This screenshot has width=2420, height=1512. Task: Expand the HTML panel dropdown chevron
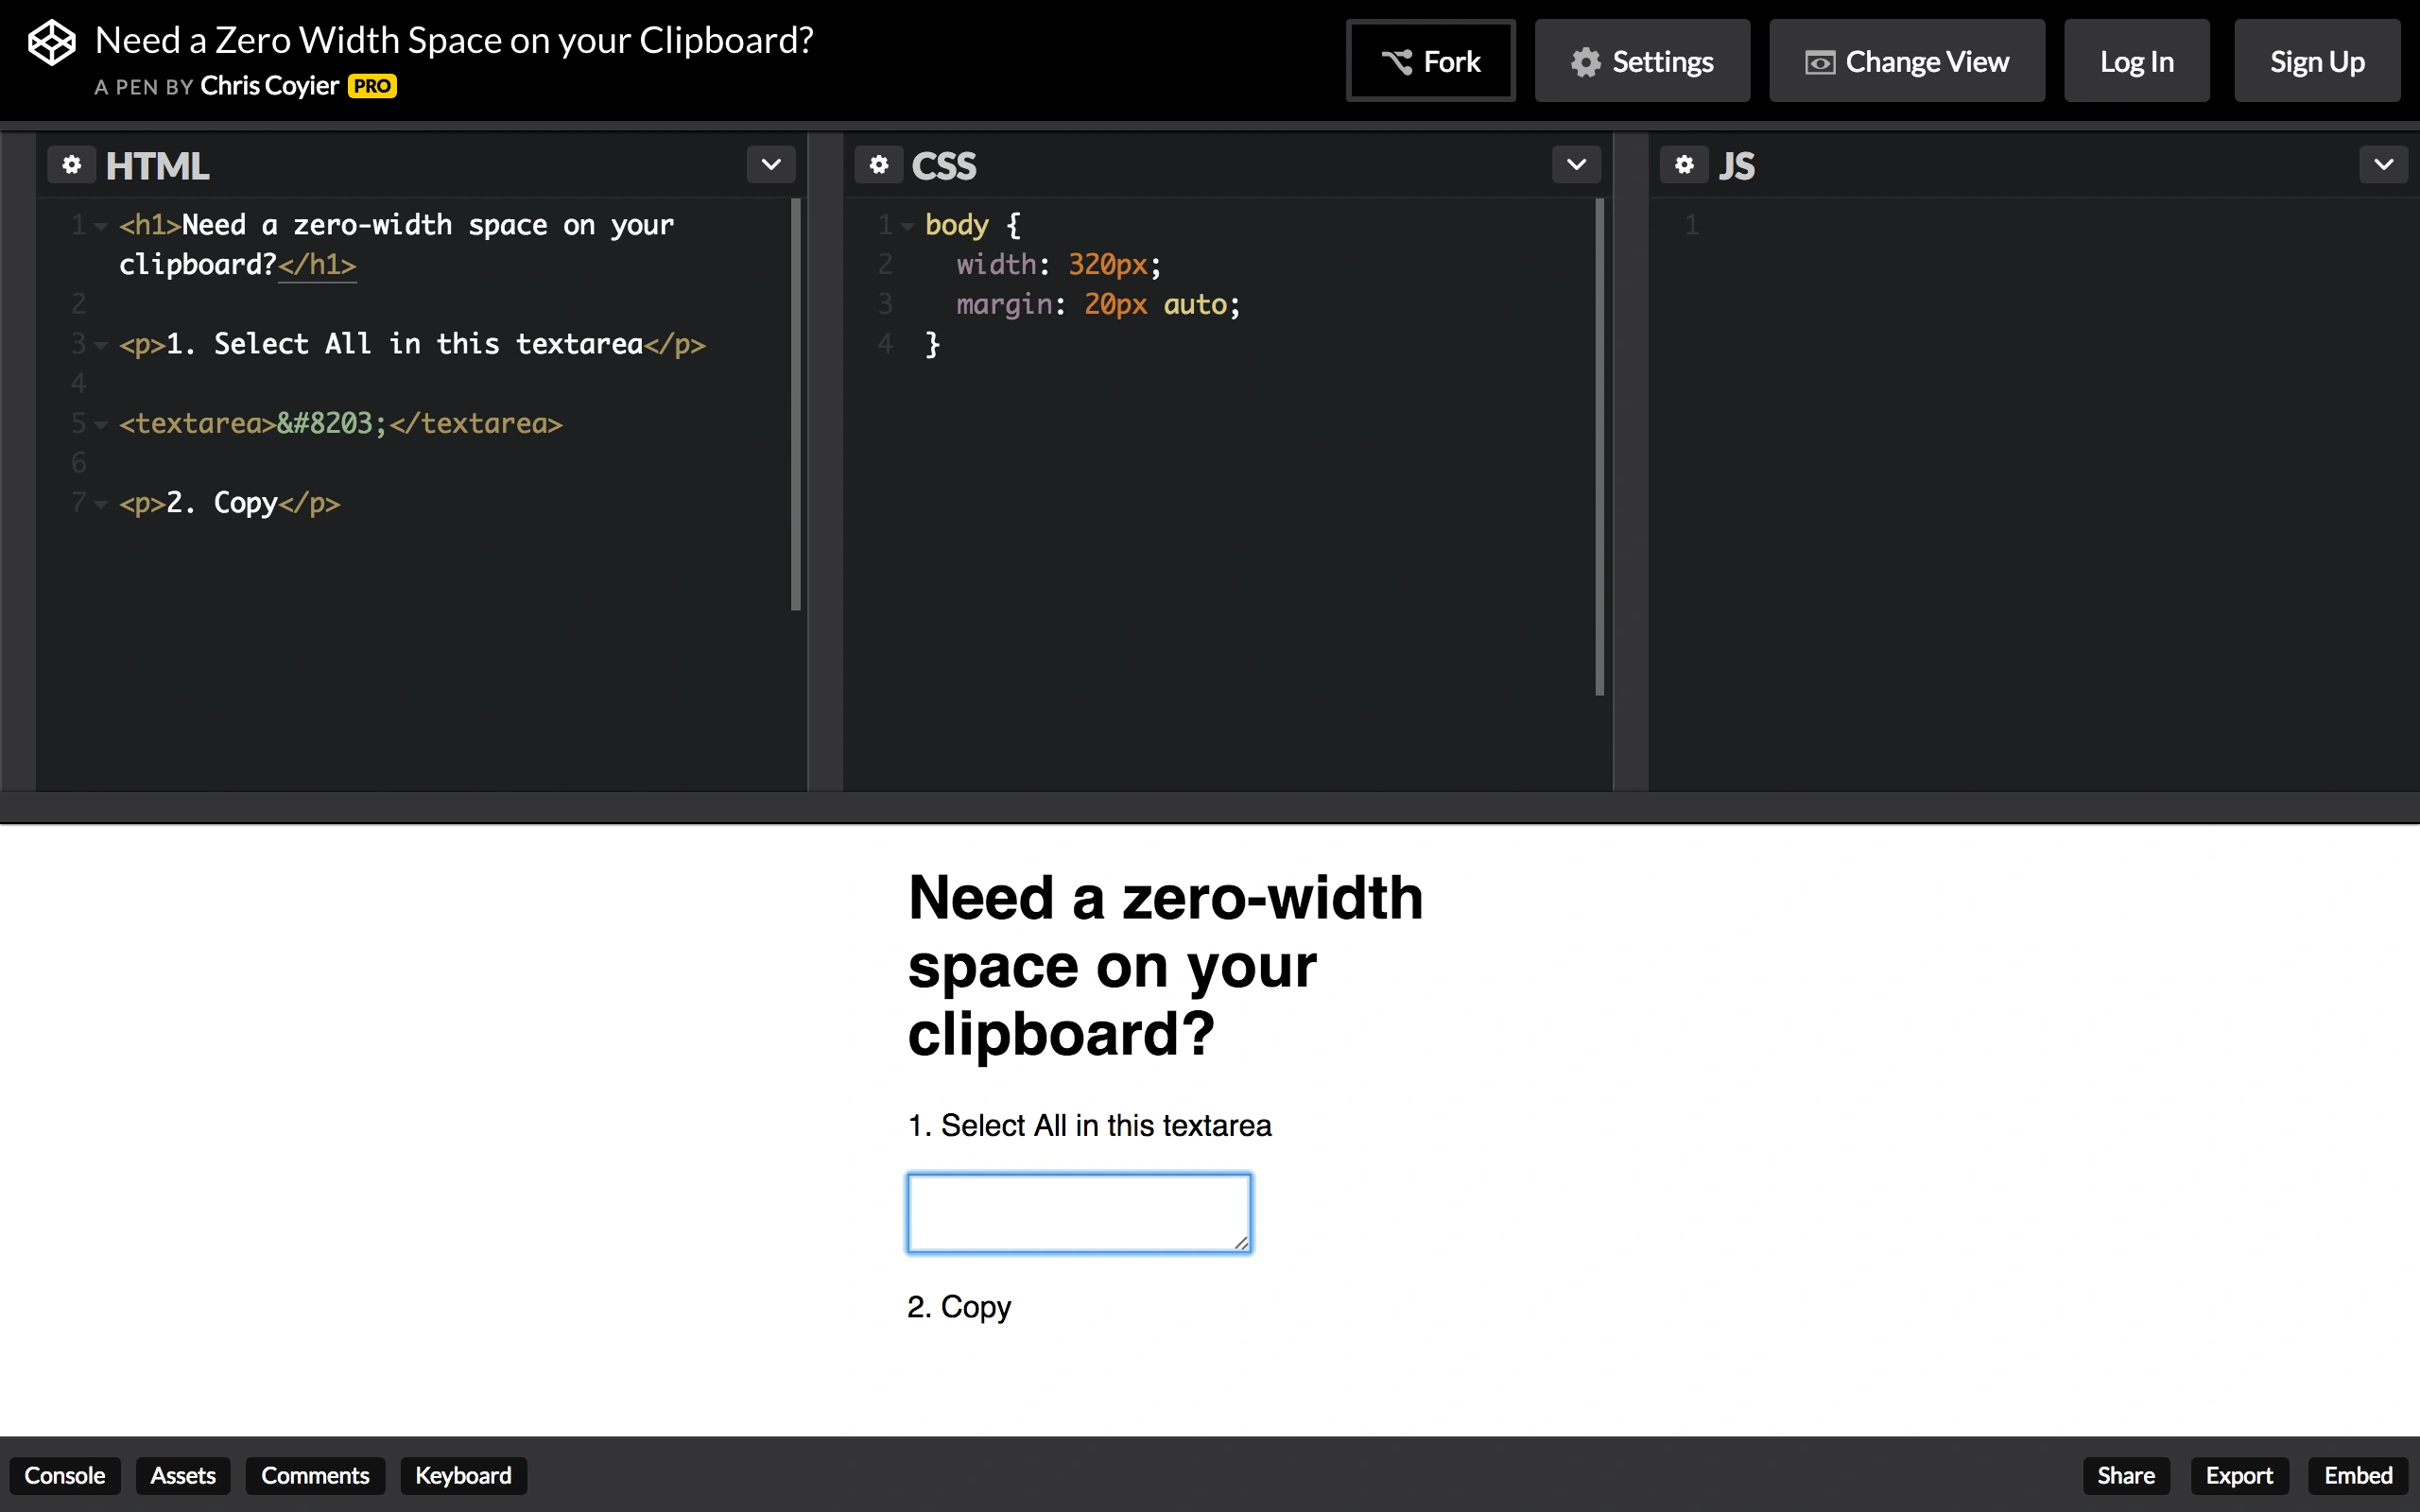[x=770, y=165]
